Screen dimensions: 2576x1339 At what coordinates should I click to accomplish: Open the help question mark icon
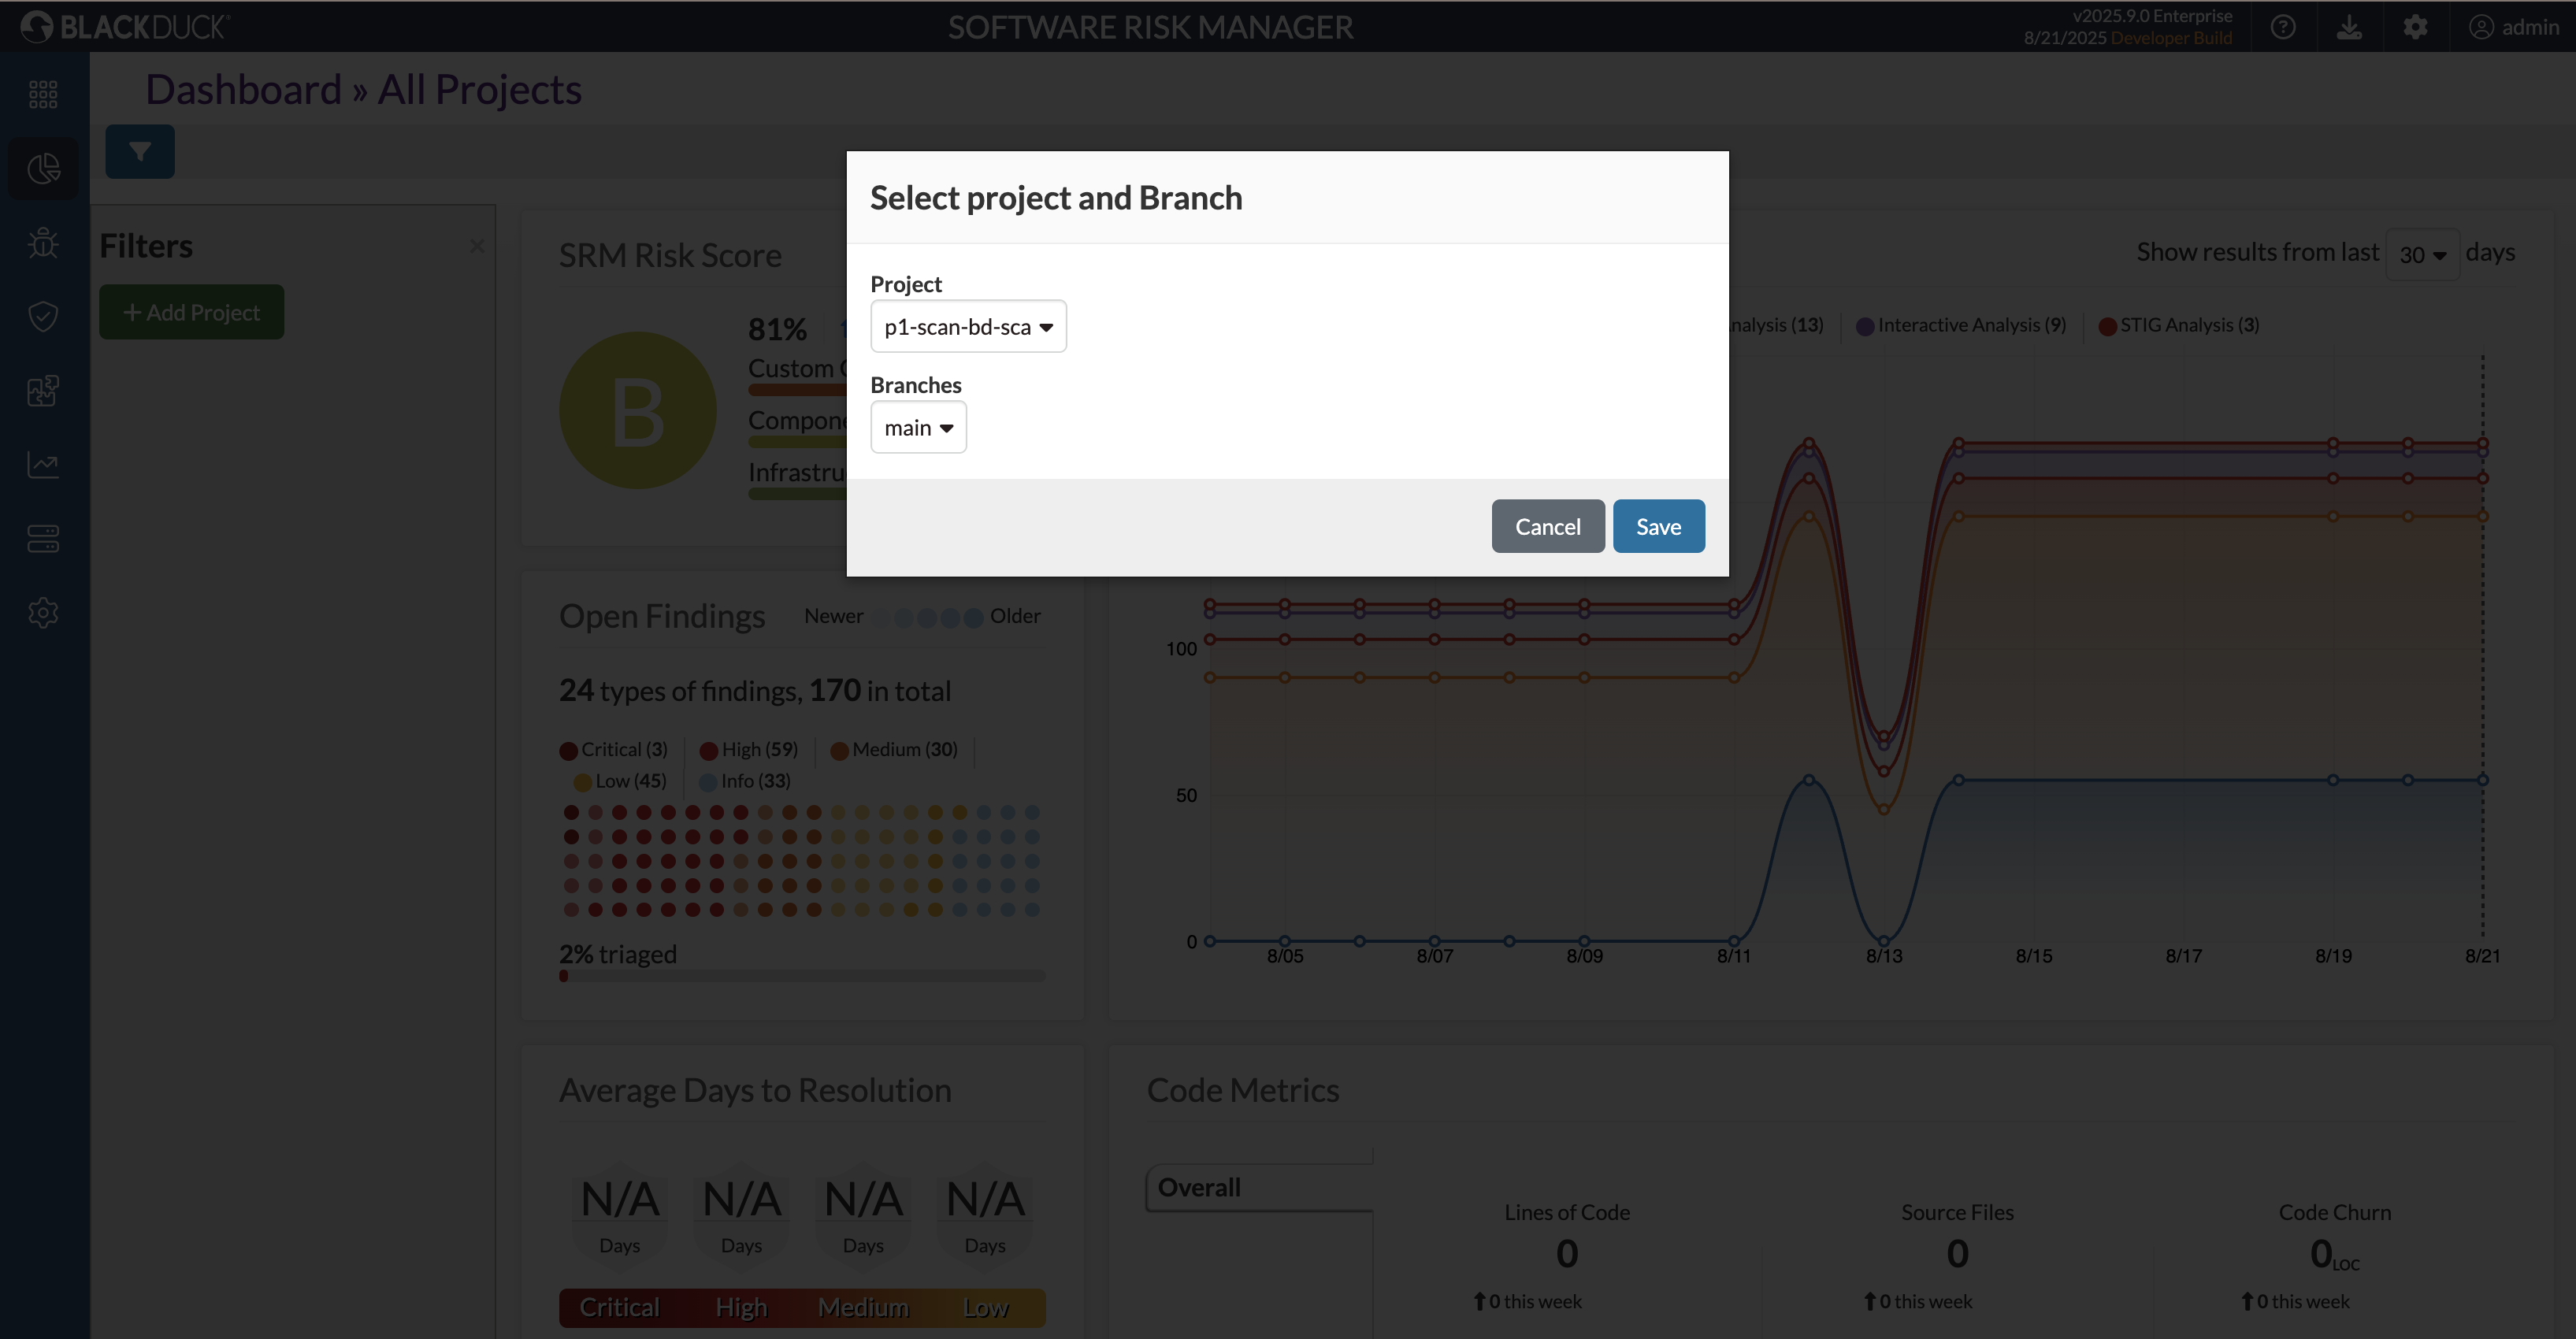(2283, 27)
